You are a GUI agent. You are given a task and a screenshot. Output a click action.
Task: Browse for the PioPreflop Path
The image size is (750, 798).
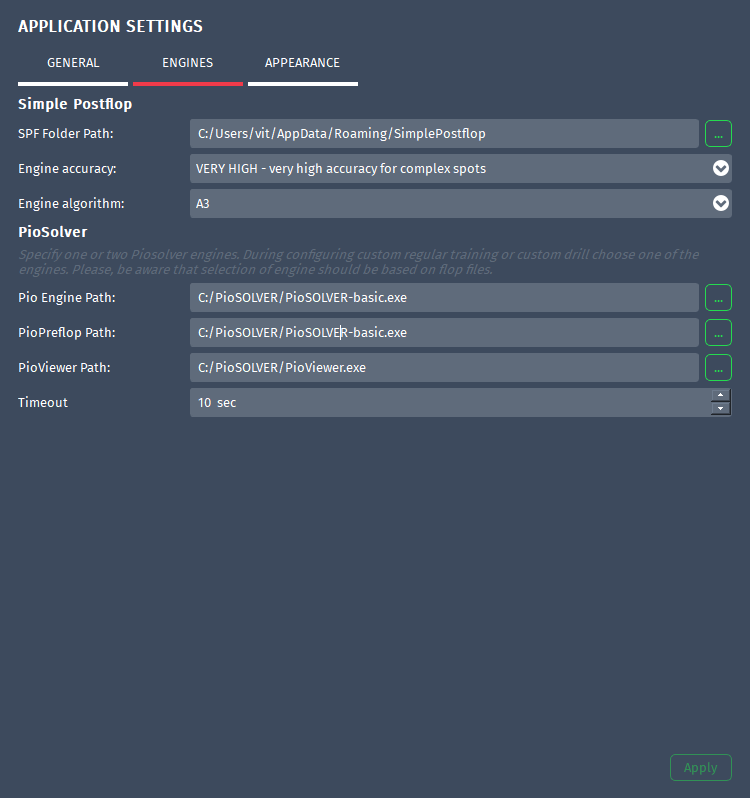click(718, 333)
